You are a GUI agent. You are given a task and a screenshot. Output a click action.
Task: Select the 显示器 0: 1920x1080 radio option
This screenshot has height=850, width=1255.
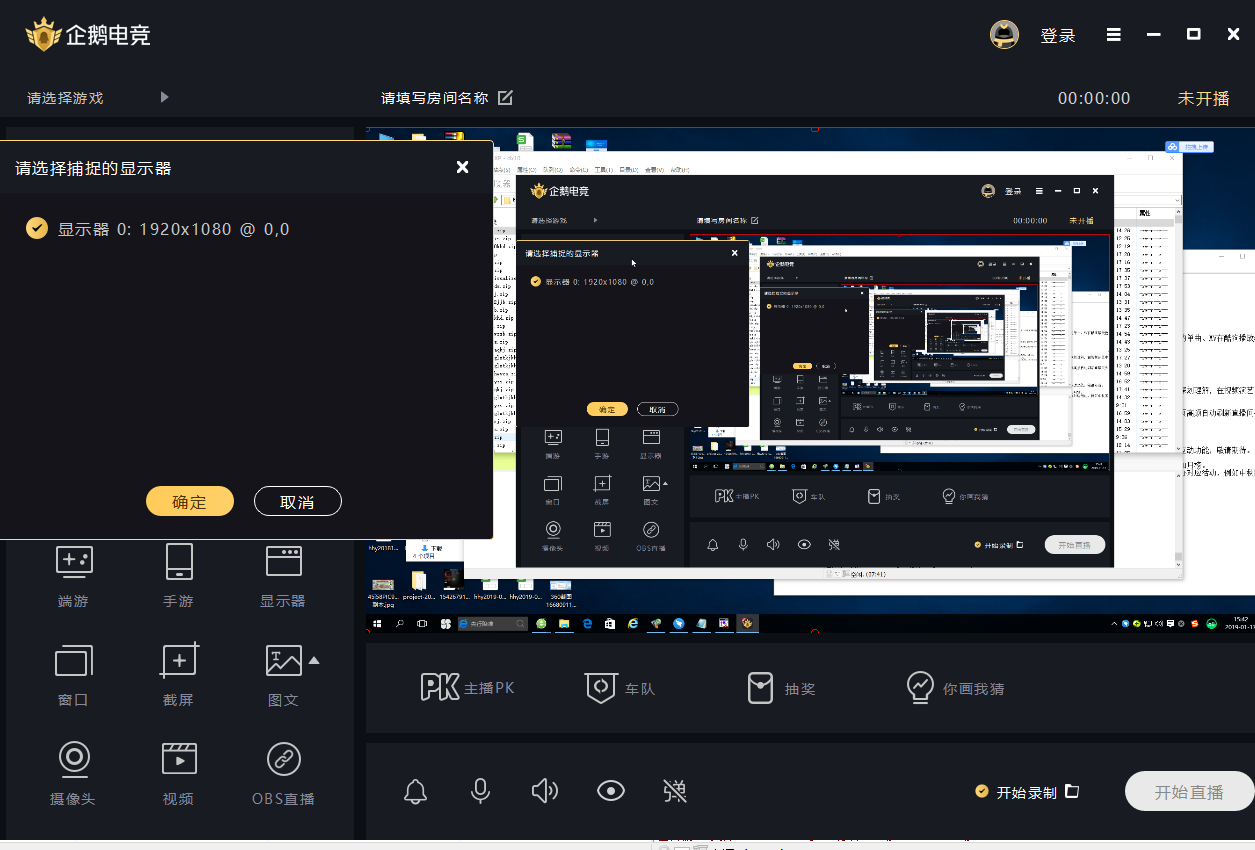[36, 229]
